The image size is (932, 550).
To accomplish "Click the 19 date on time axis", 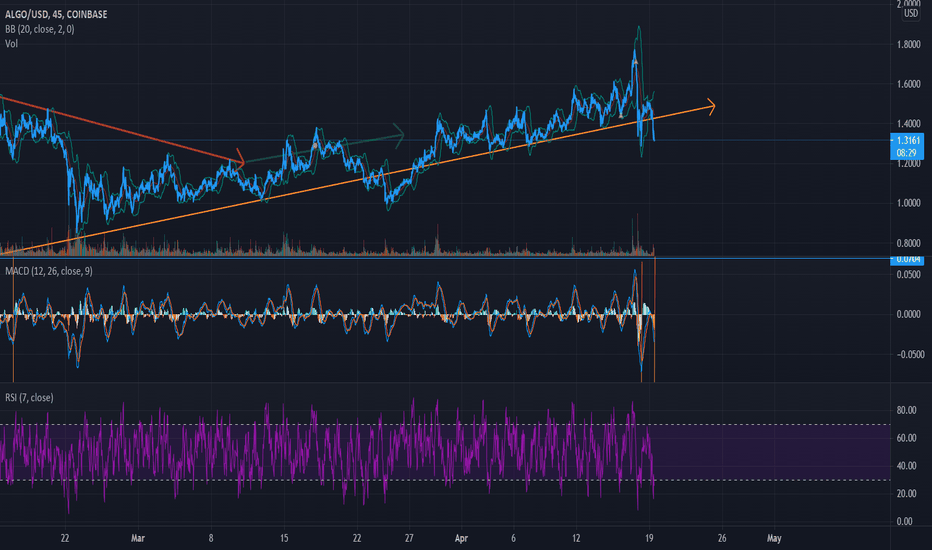I will tap(649, 538).
